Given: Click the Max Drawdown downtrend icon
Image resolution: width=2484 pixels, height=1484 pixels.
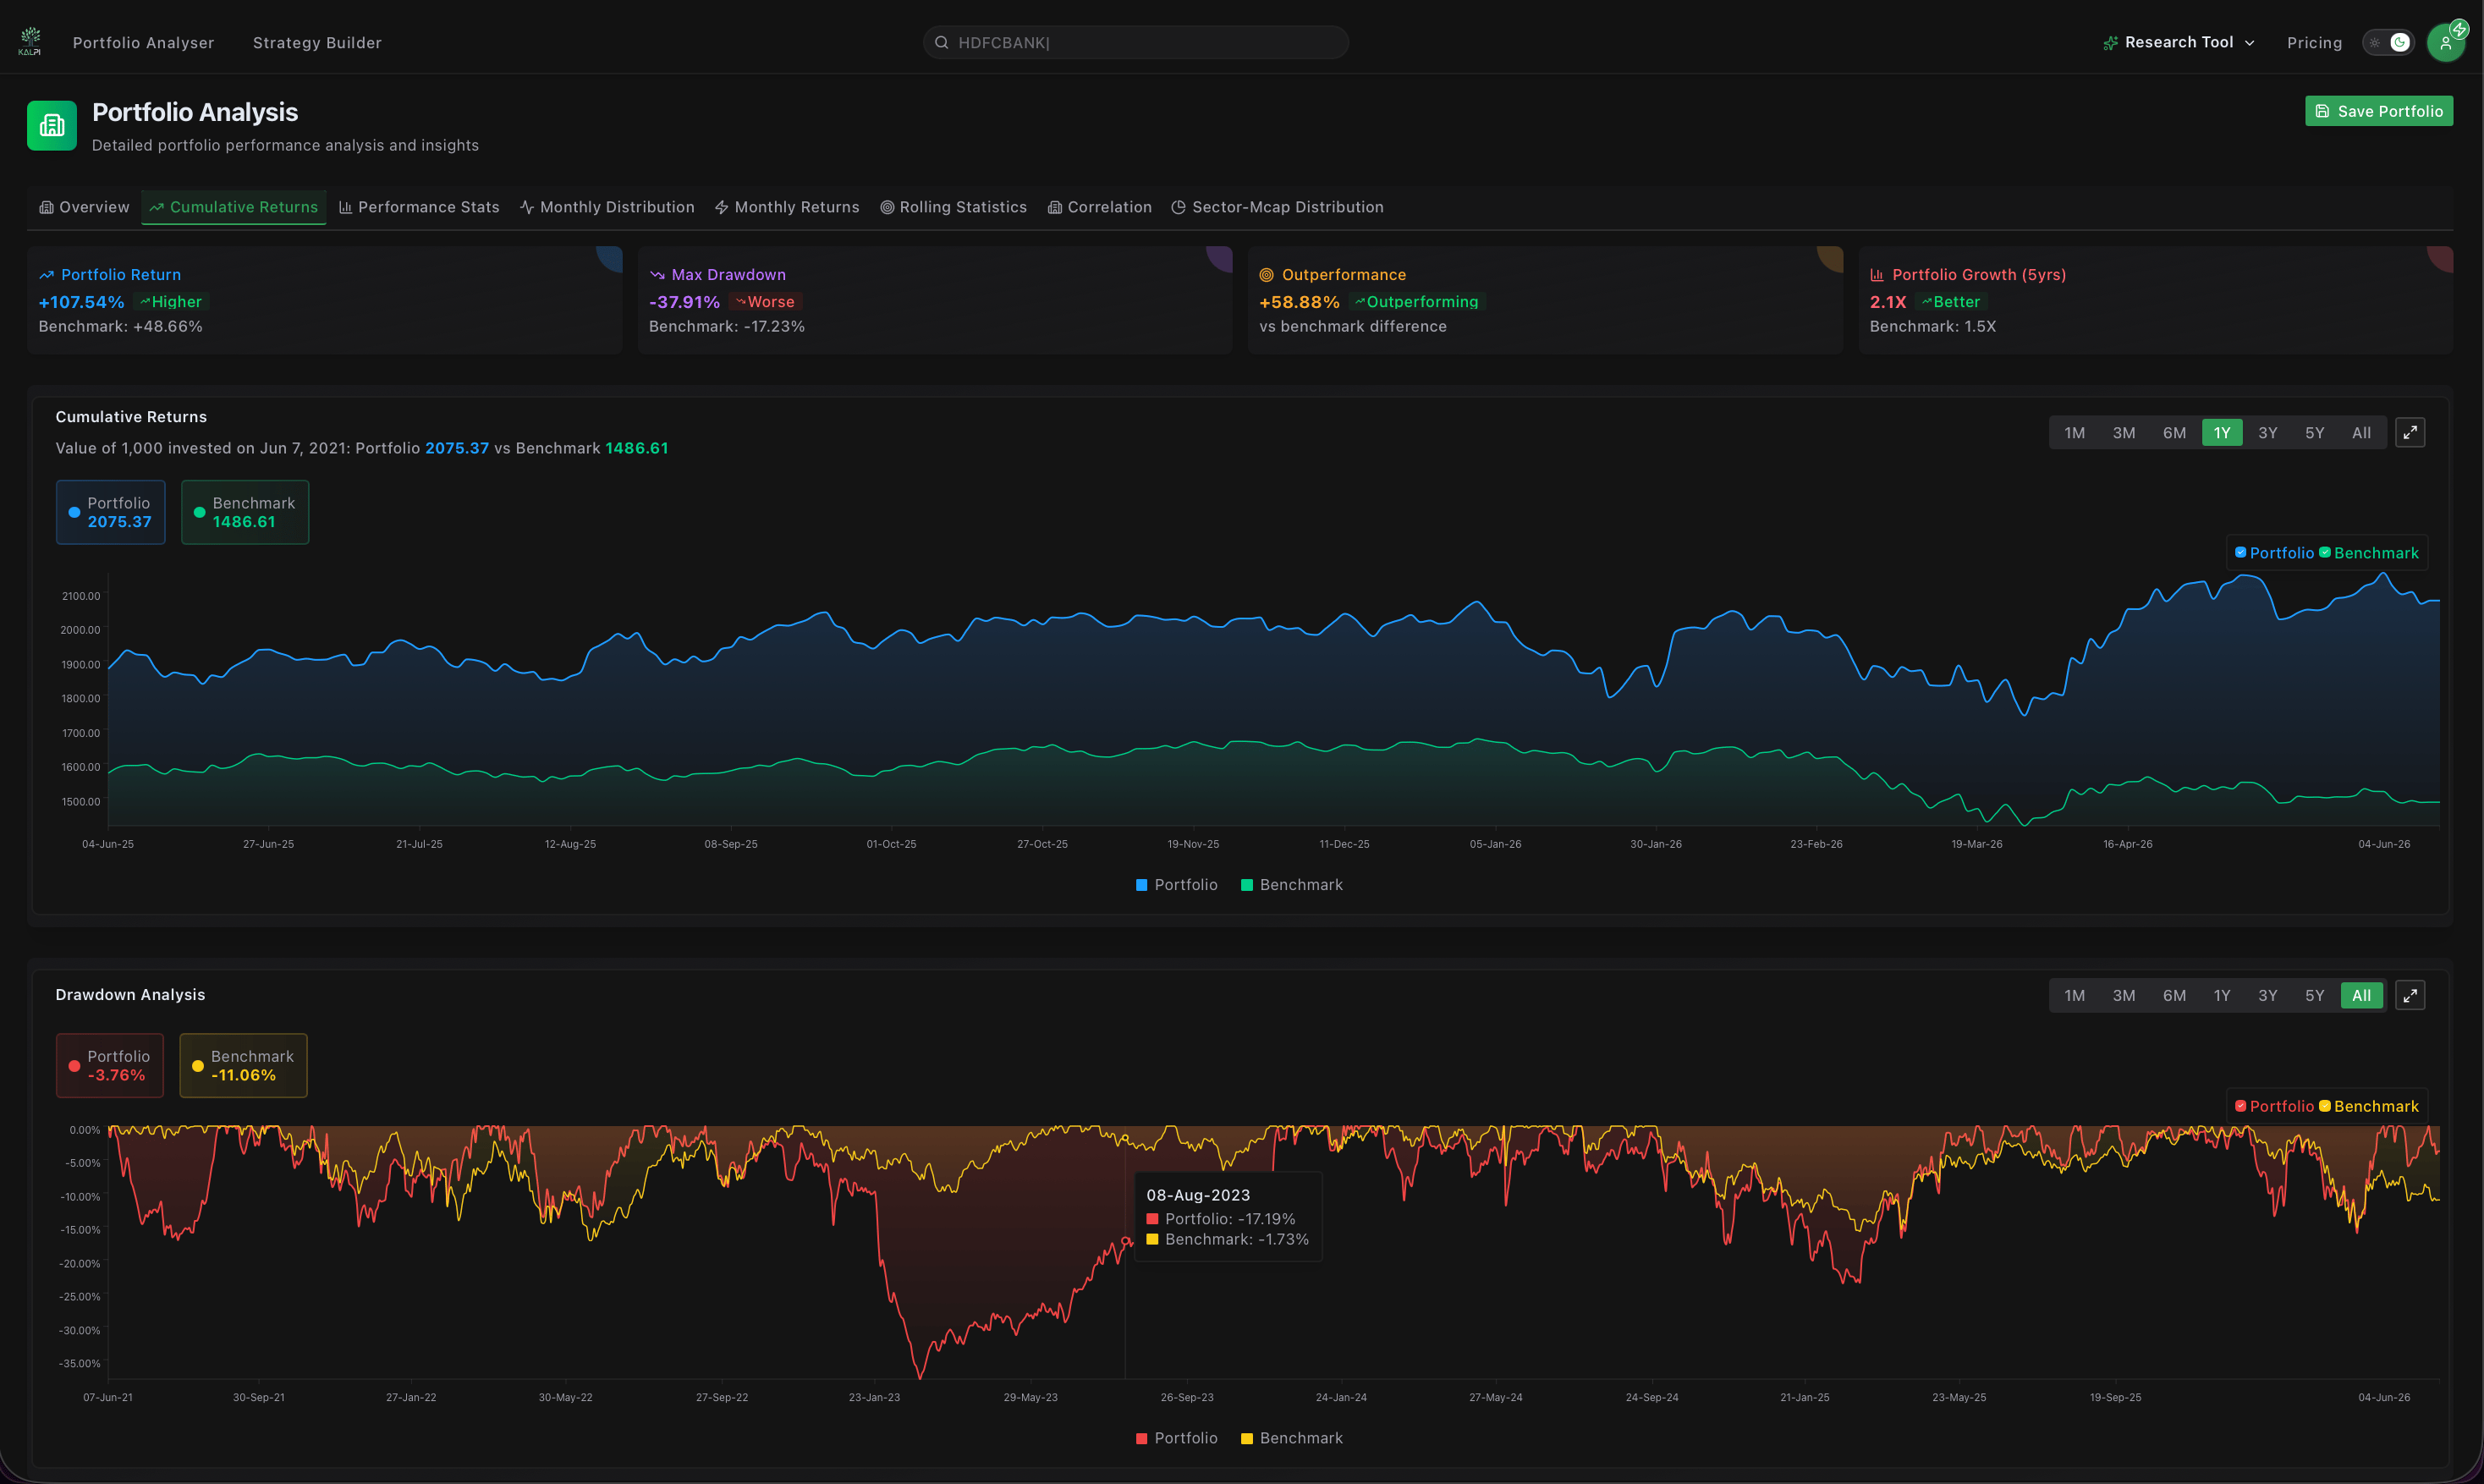Looking at the screenshot, I should pos(657,275).
